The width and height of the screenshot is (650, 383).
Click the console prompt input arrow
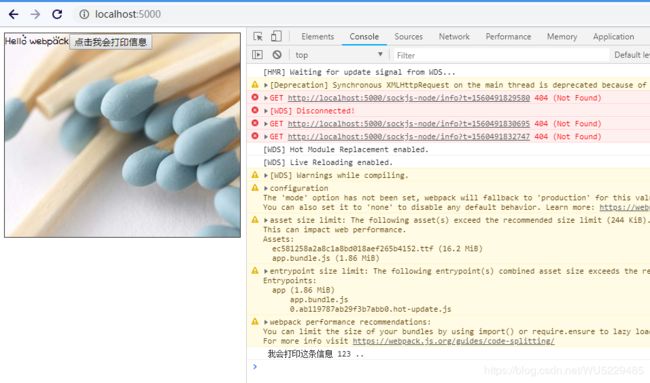[x=255, y=366]
